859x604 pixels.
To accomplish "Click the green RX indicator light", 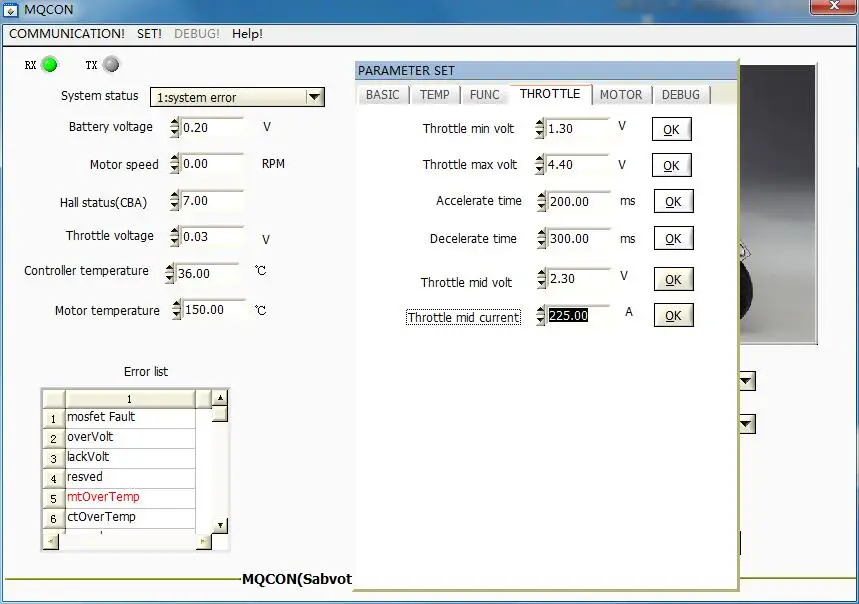I will [49, 65].
